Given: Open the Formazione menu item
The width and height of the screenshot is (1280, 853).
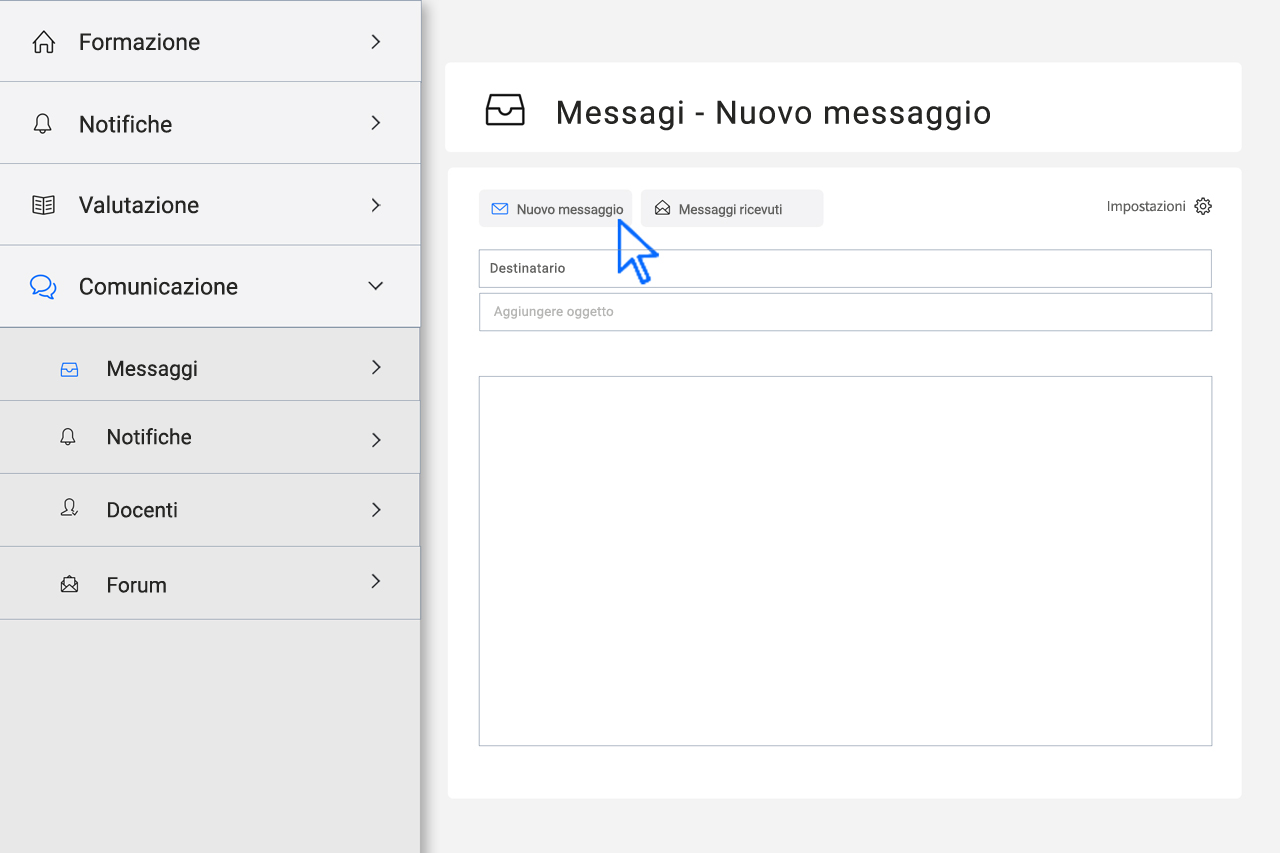Looking at the screenshot, I should [210, 41].
